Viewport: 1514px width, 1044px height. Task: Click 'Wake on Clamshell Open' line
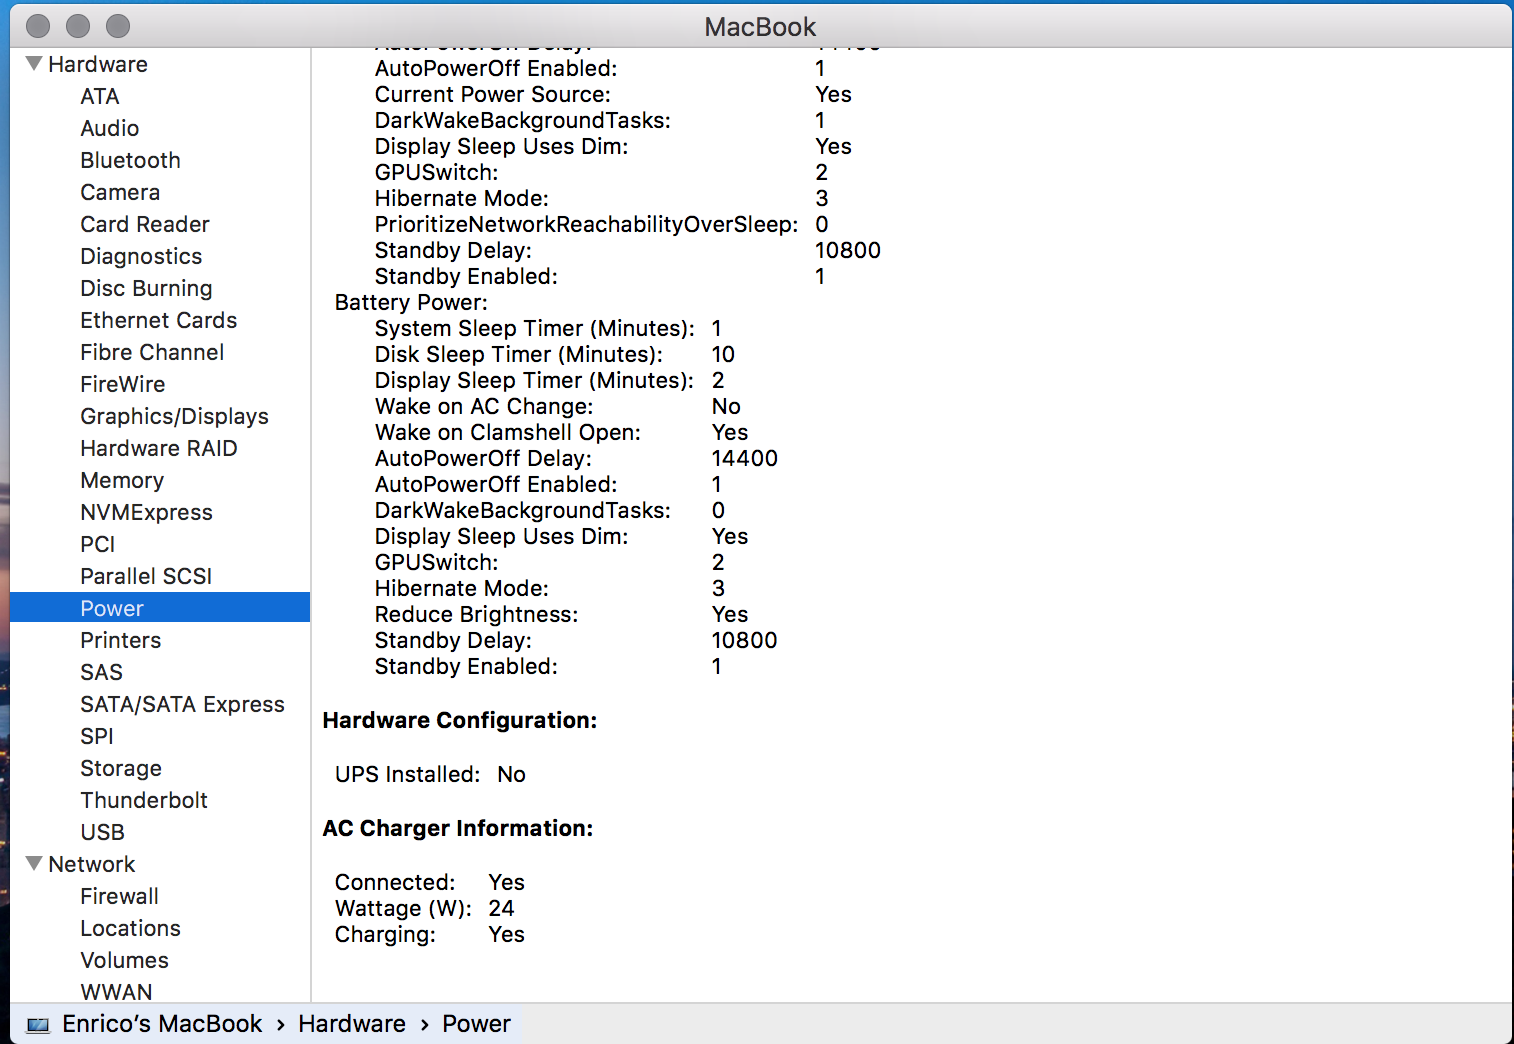[x=562, y=433]
